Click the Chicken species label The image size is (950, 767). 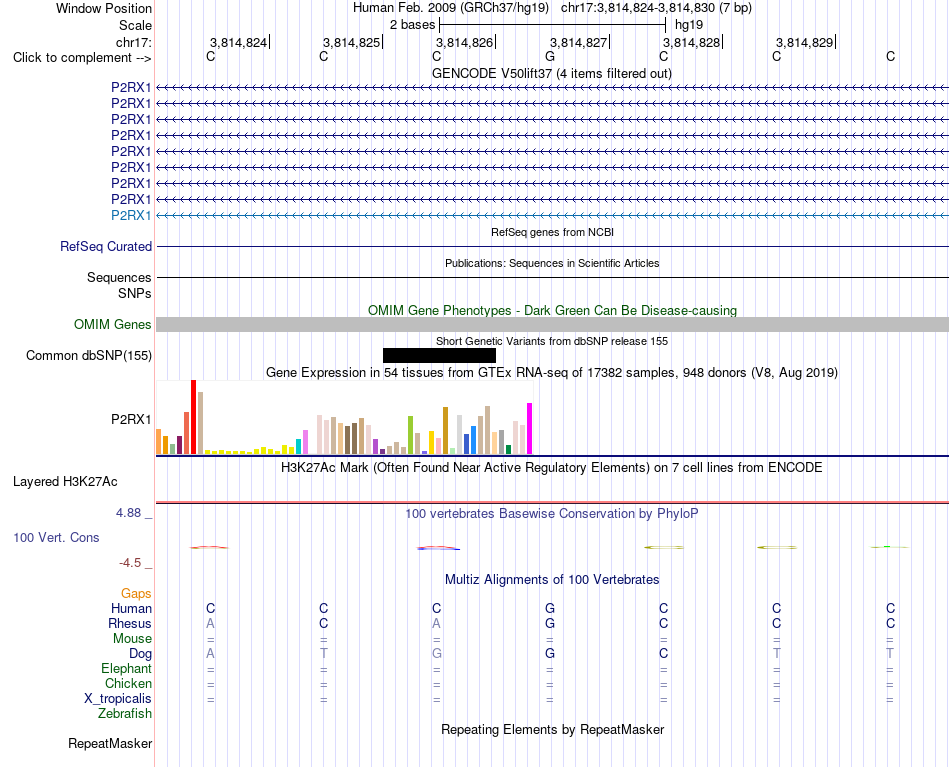coord(128,683)
